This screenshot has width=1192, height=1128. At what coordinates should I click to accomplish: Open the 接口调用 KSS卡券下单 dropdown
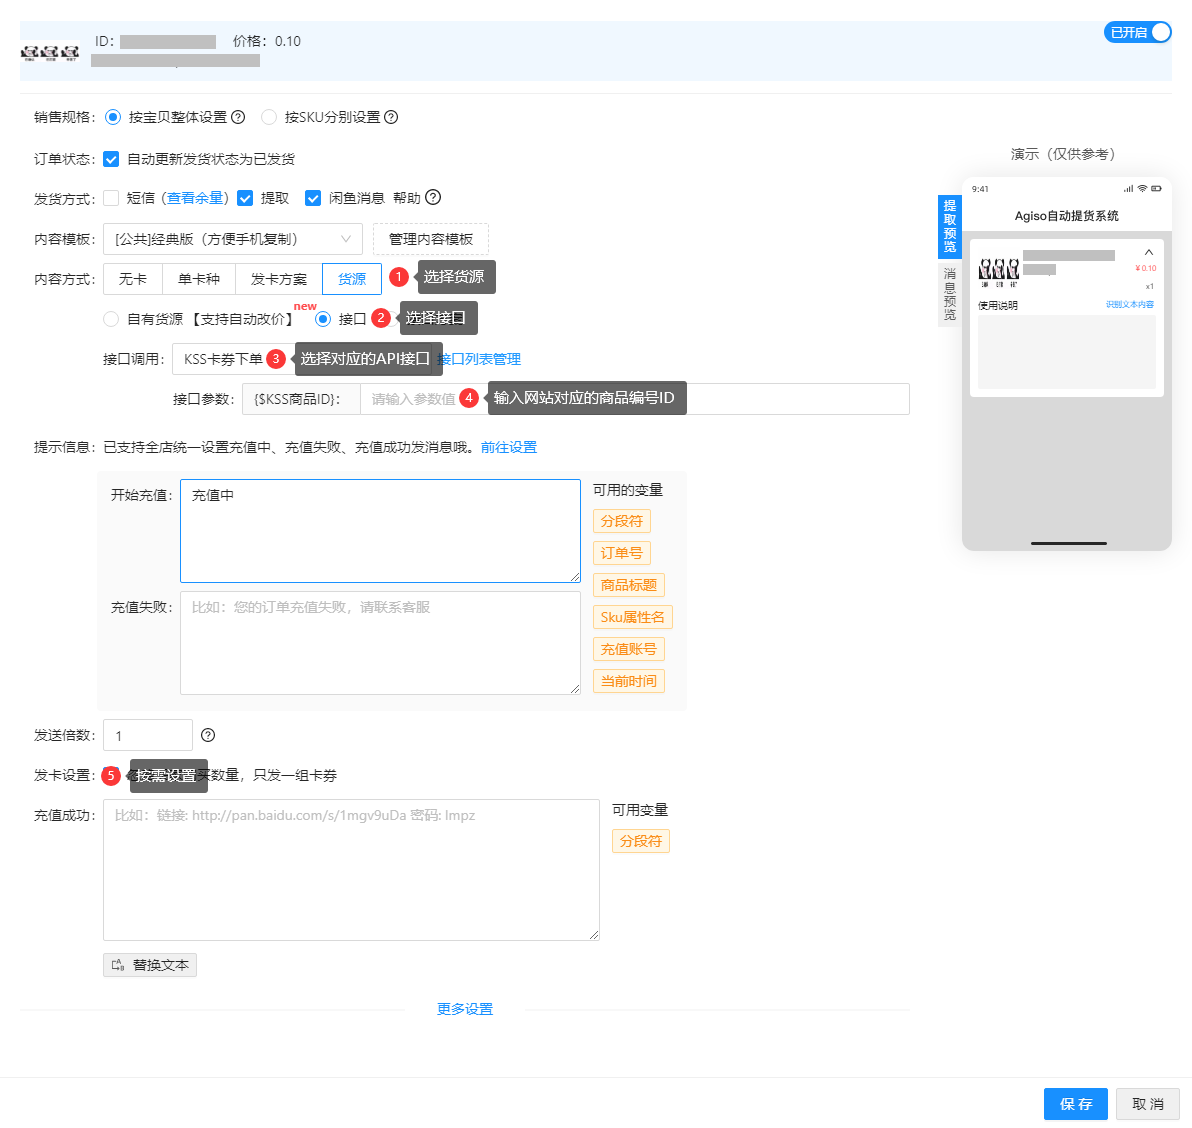click(223, 359)
